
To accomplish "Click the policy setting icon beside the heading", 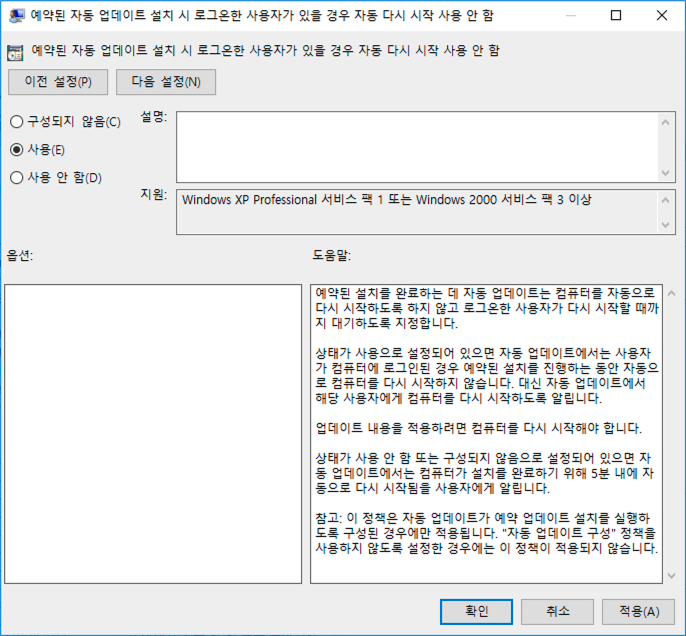I will point(15,52).
